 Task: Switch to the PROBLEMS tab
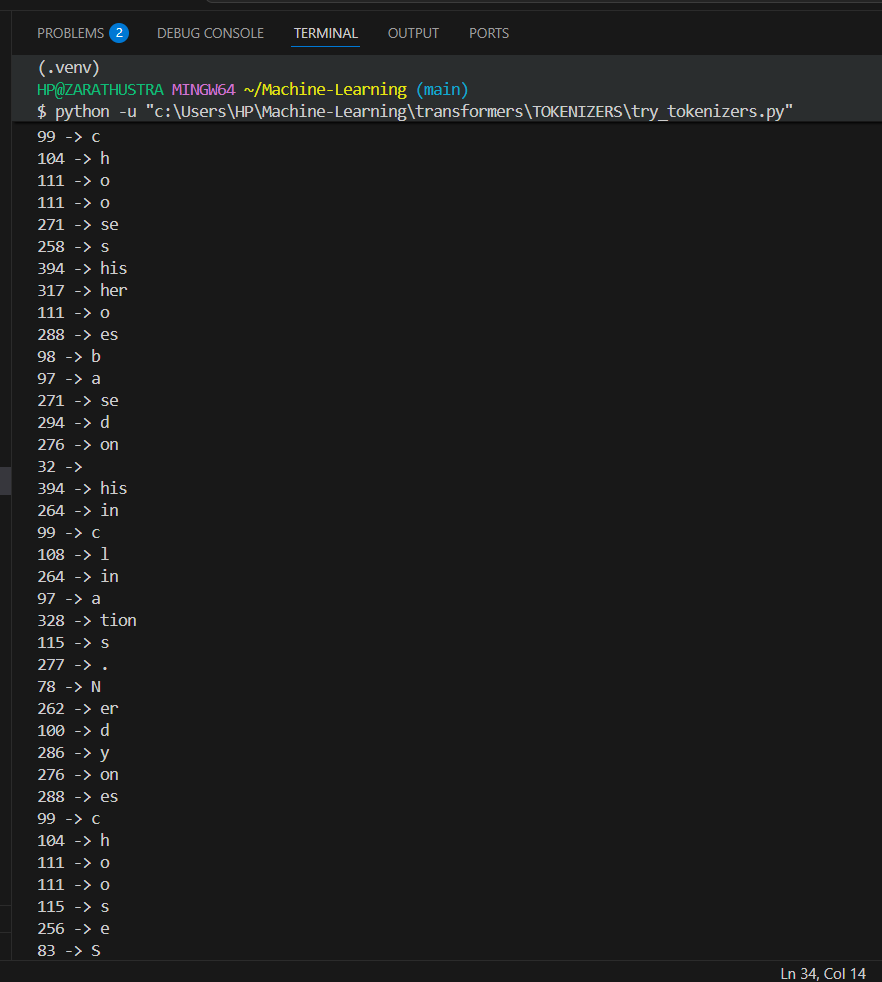70,33
